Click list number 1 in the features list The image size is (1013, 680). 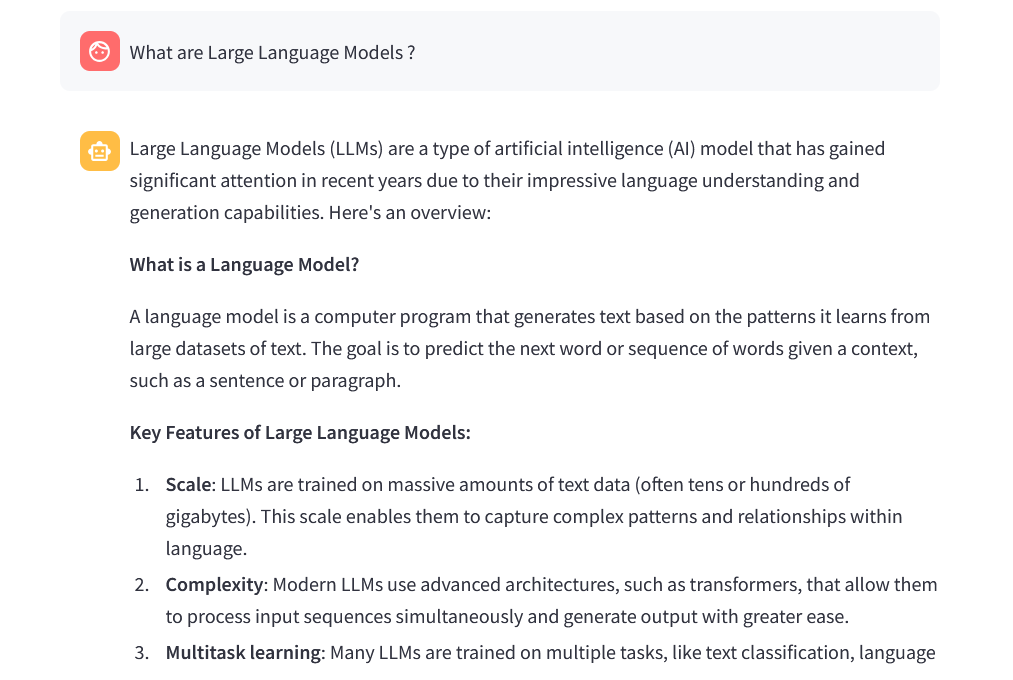[x=142, y=485]
